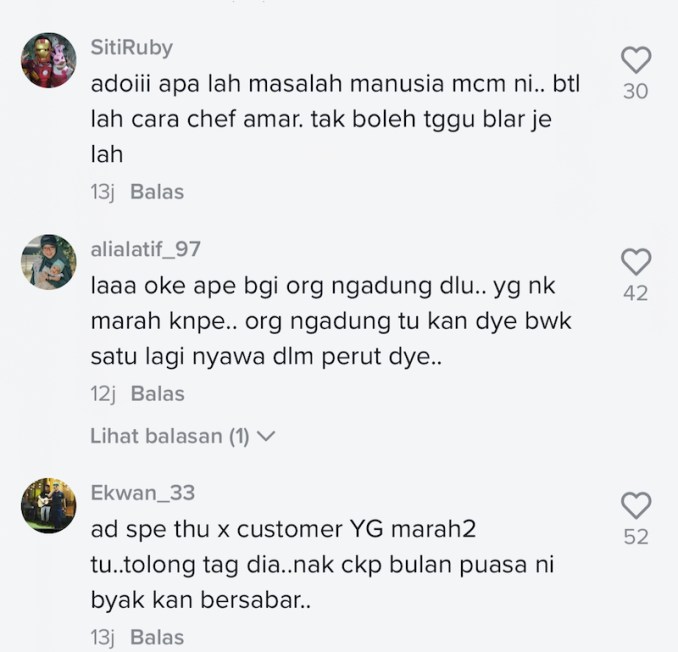Image resolution: width=678 pixels, height=652 pixels.
Task: Tap heart icon on alialatif_97's comment
Action: pos(636,262)
